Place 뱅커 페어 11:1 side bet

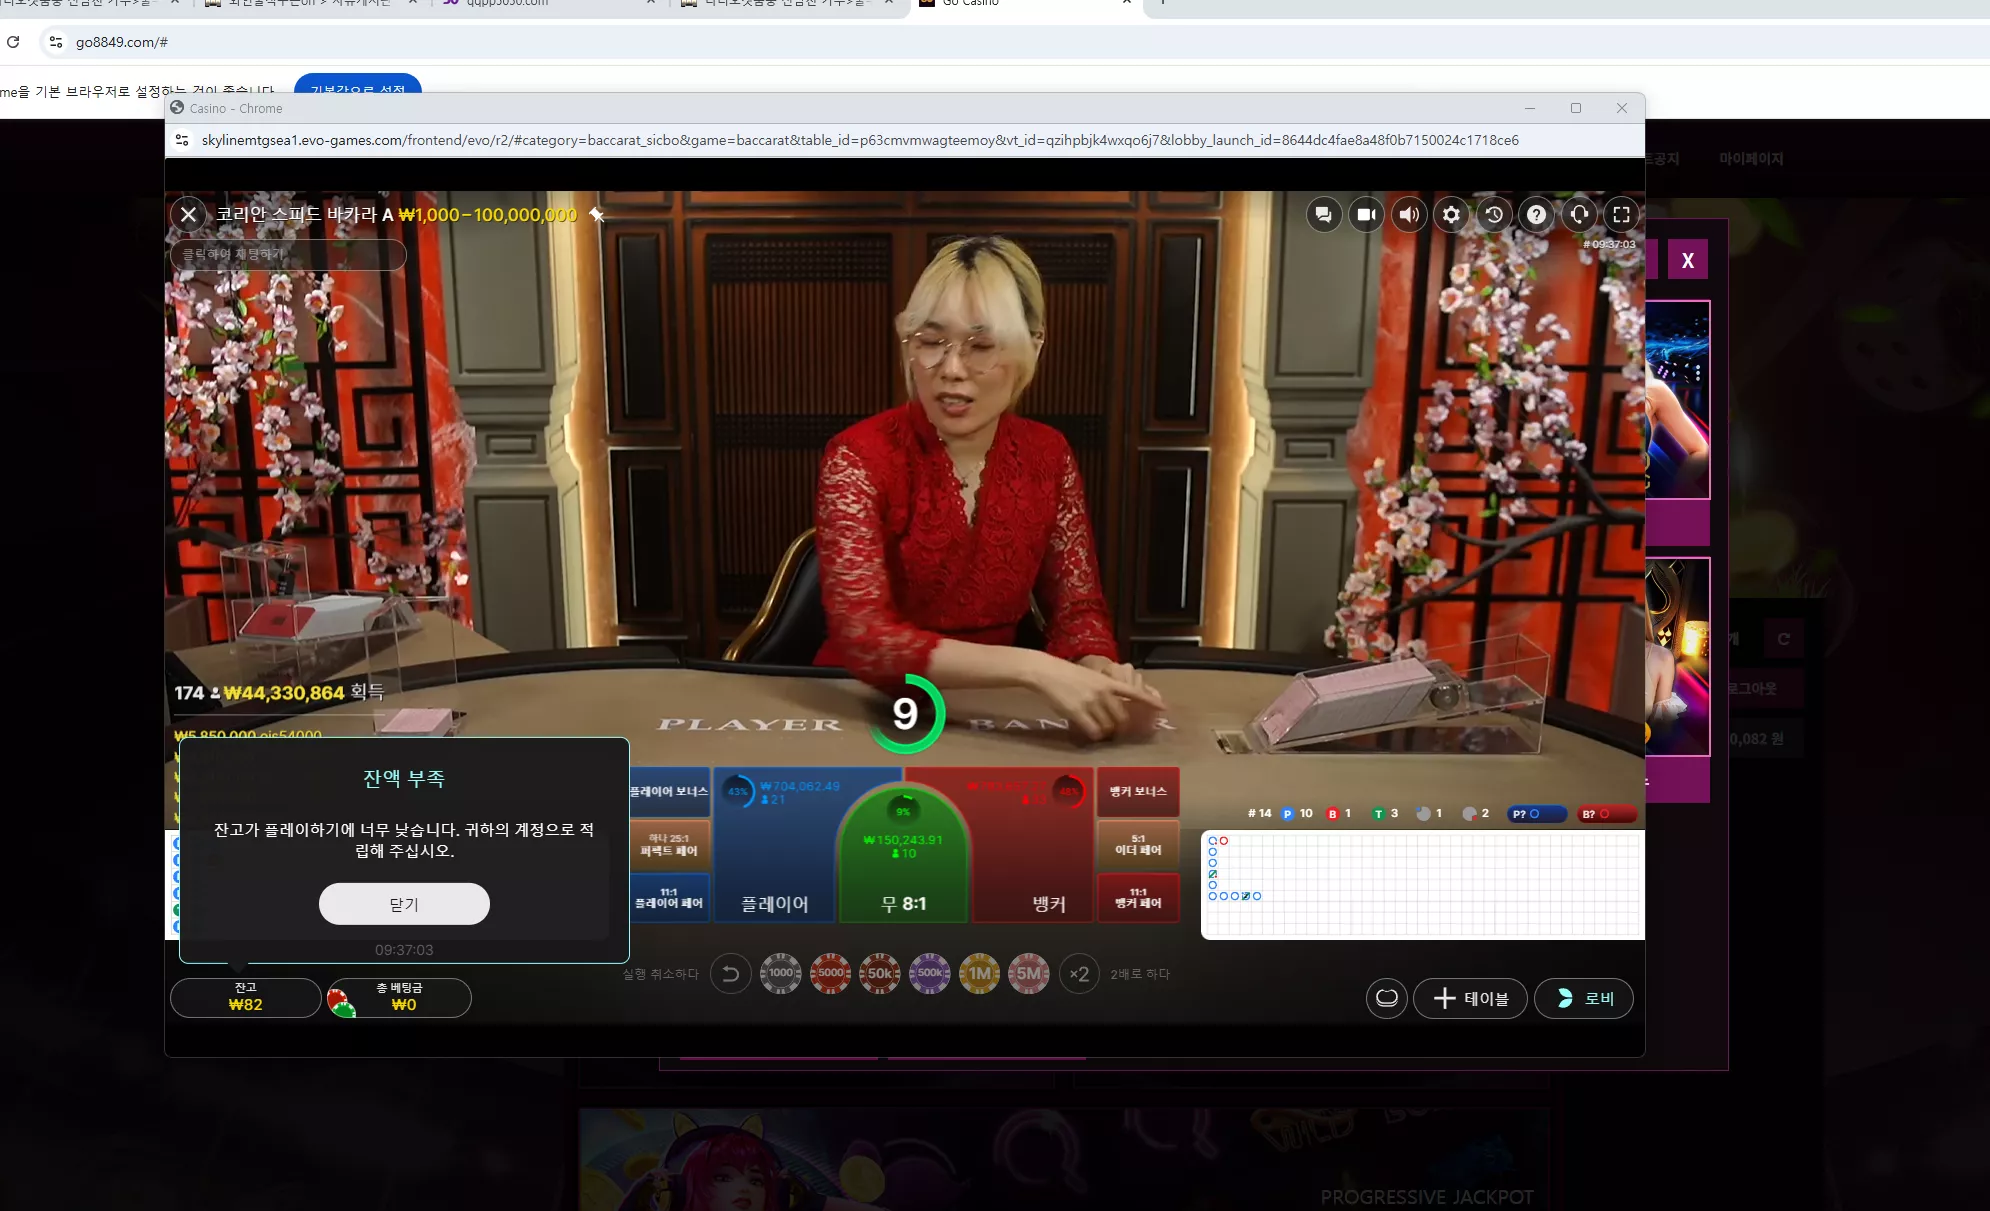coord(1138,898)
